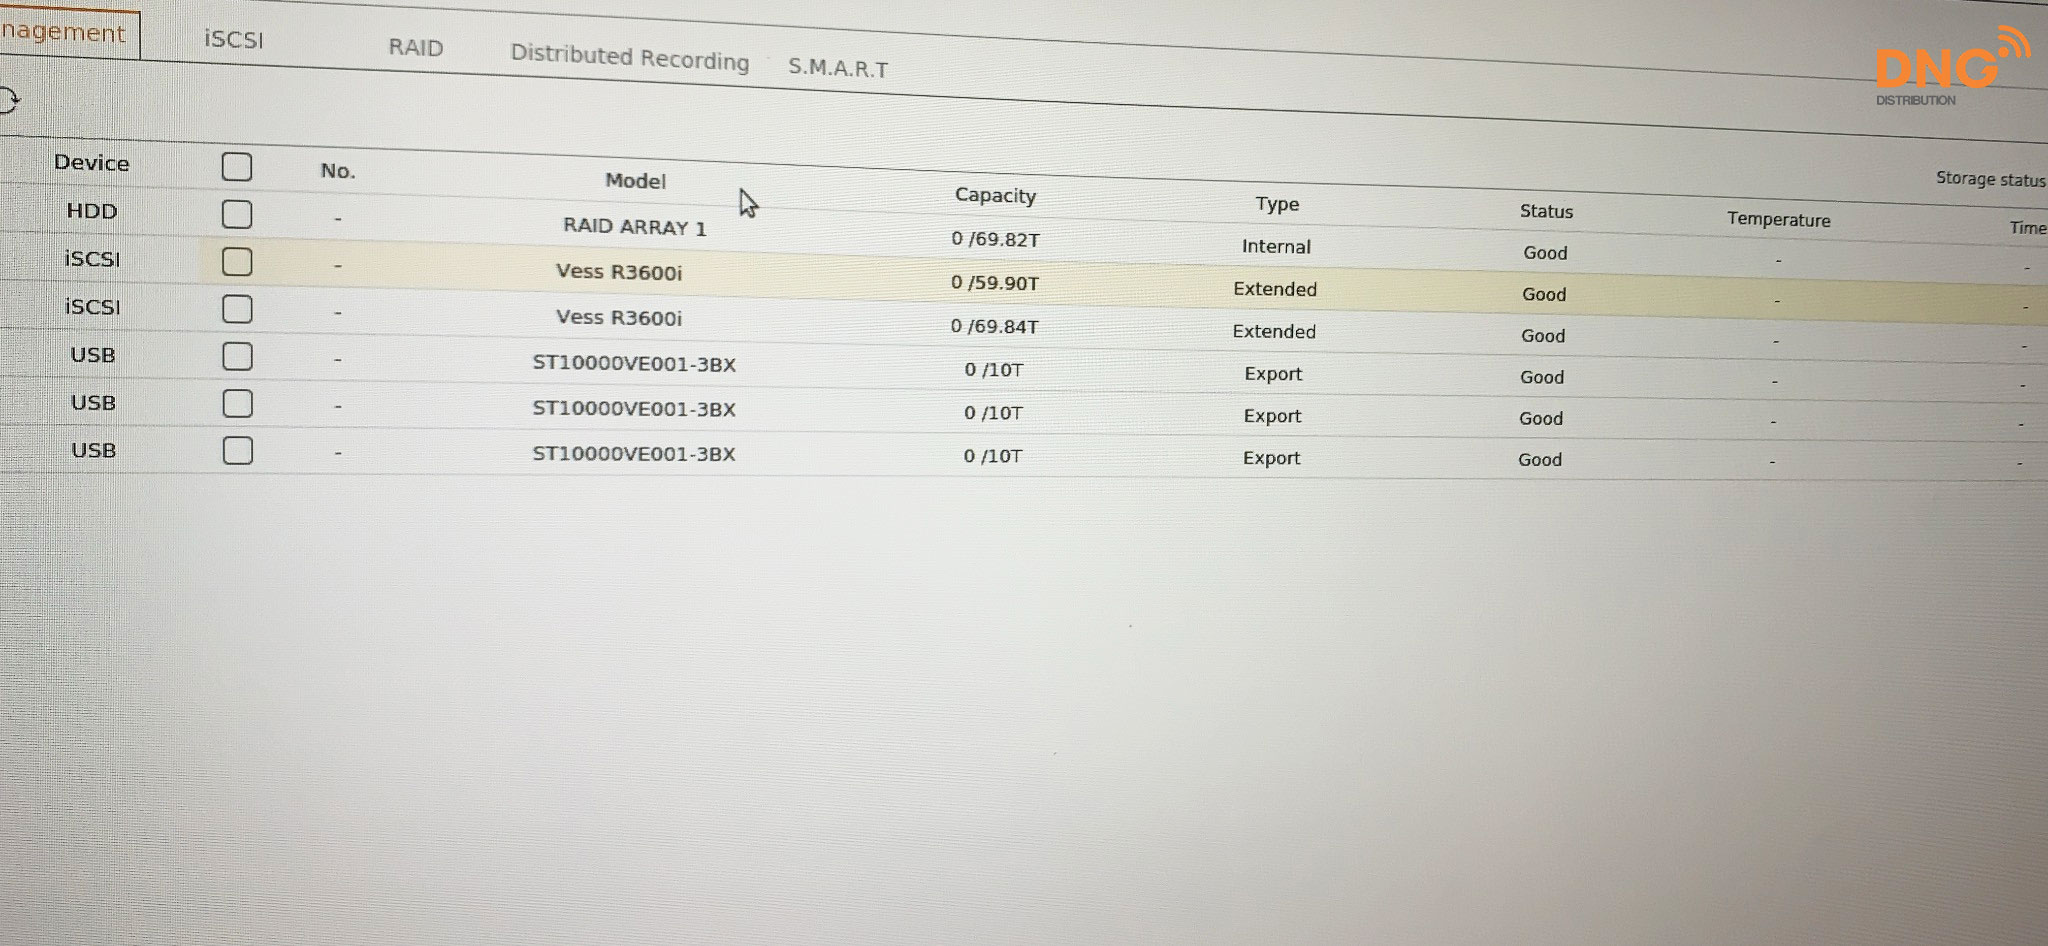Click the Temperature column header
Viewport: 2048px width, 946px height.
click(1778, 220)
